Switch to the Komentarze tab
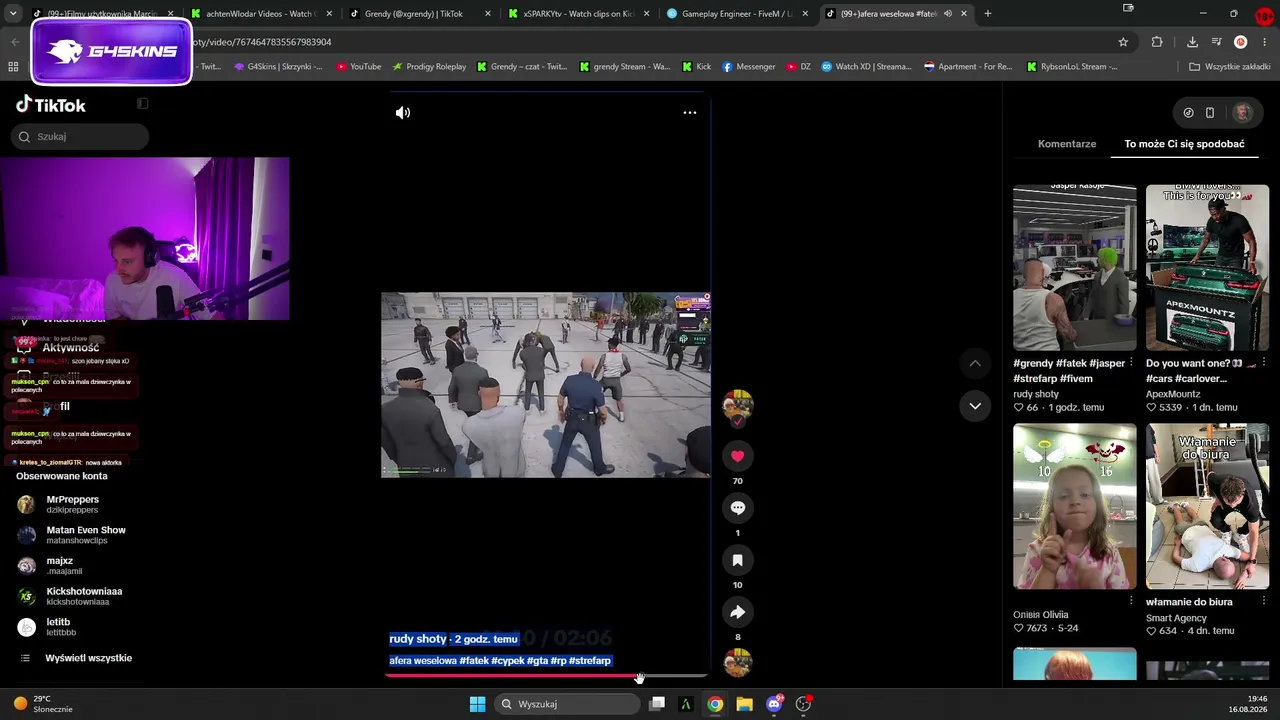1280x720 pixels. click(1067, 144)
